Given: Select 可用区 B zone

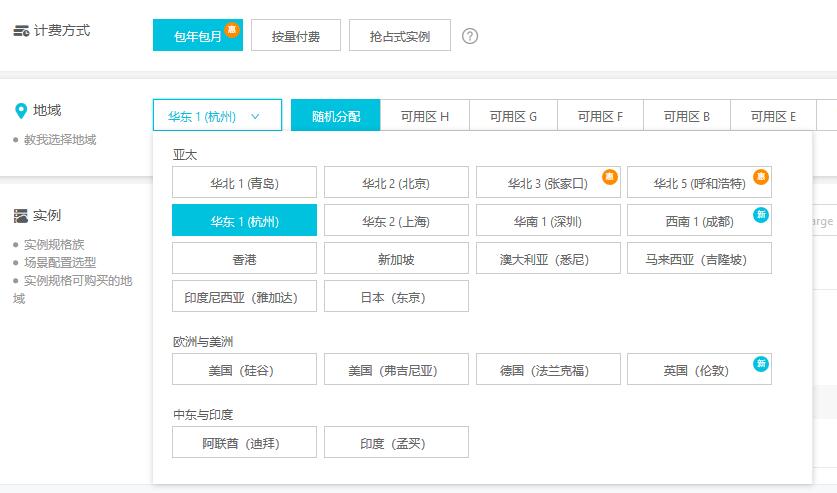Looking at the screenshot, I should click(x=687, y=115).
